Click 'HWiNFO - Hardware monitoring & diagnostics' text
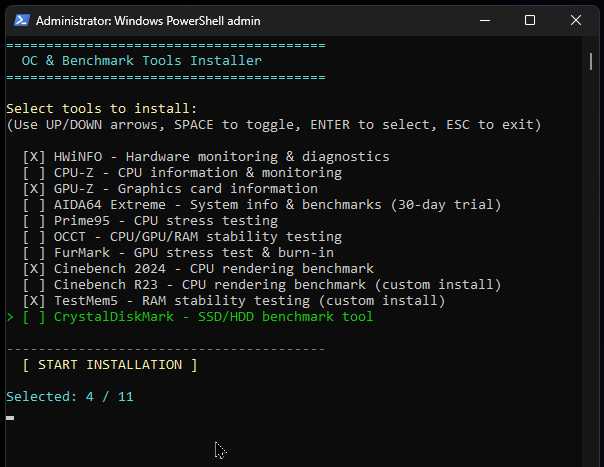This screenshot has width=604, height=467. (221, 157)
